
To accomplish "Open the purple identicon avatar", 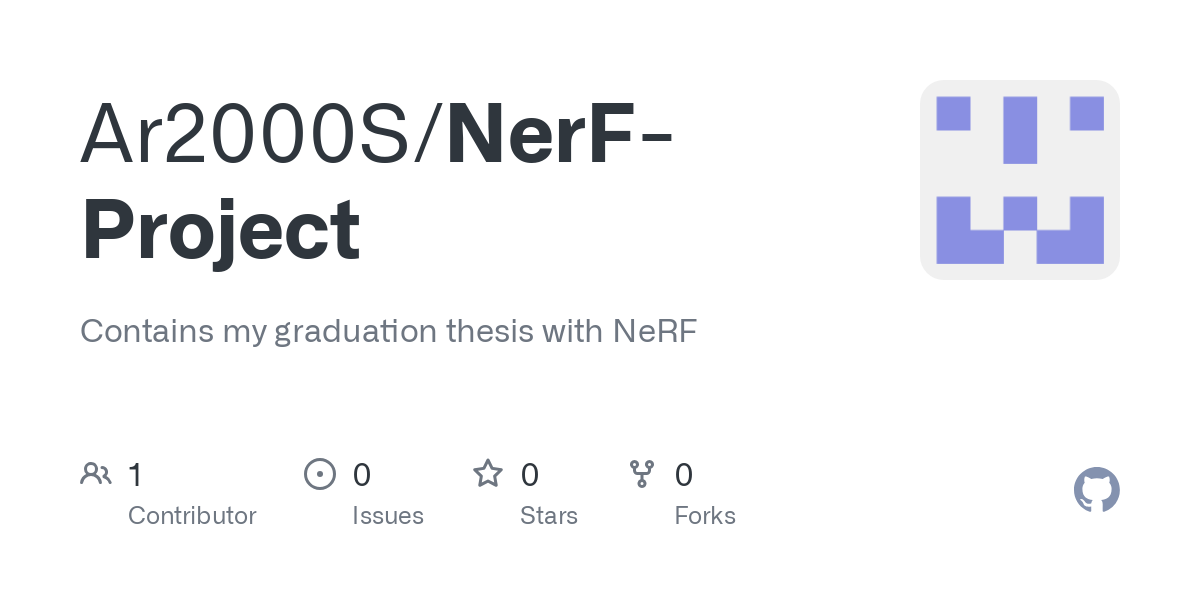I will pyautogui.click(x=1019, y=180).
